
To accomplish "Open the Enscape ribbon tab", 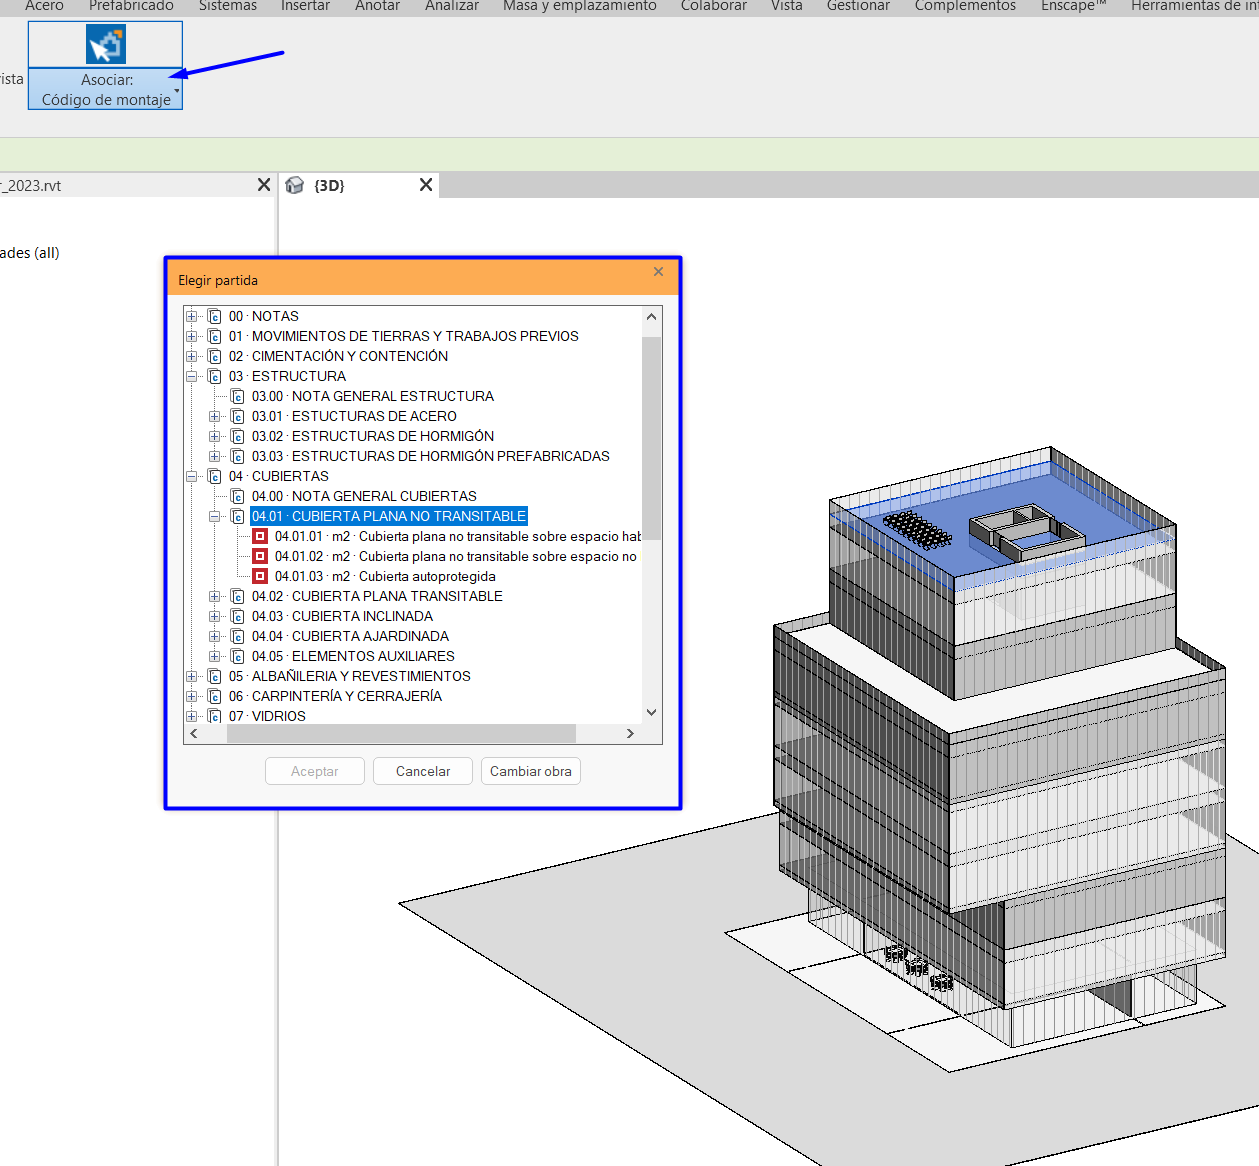I will [1073, 6].
